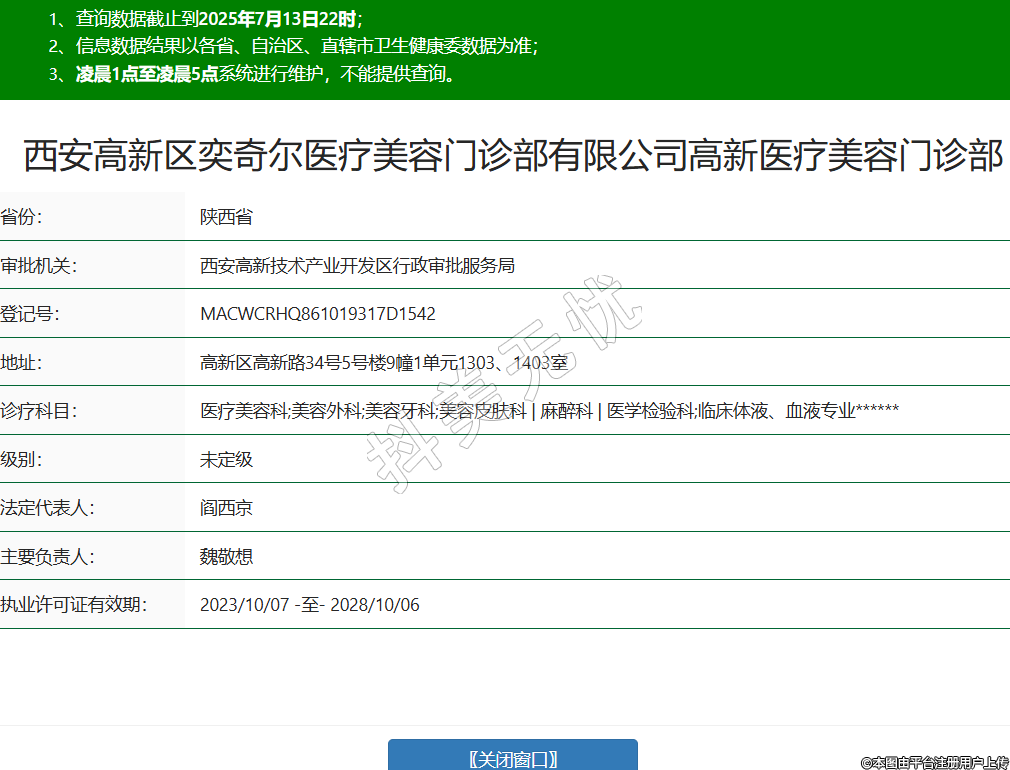This screenshot has height=770, width=1010.
Task: Click the 诊疗科目 field label
Action: tap(39, 411)
